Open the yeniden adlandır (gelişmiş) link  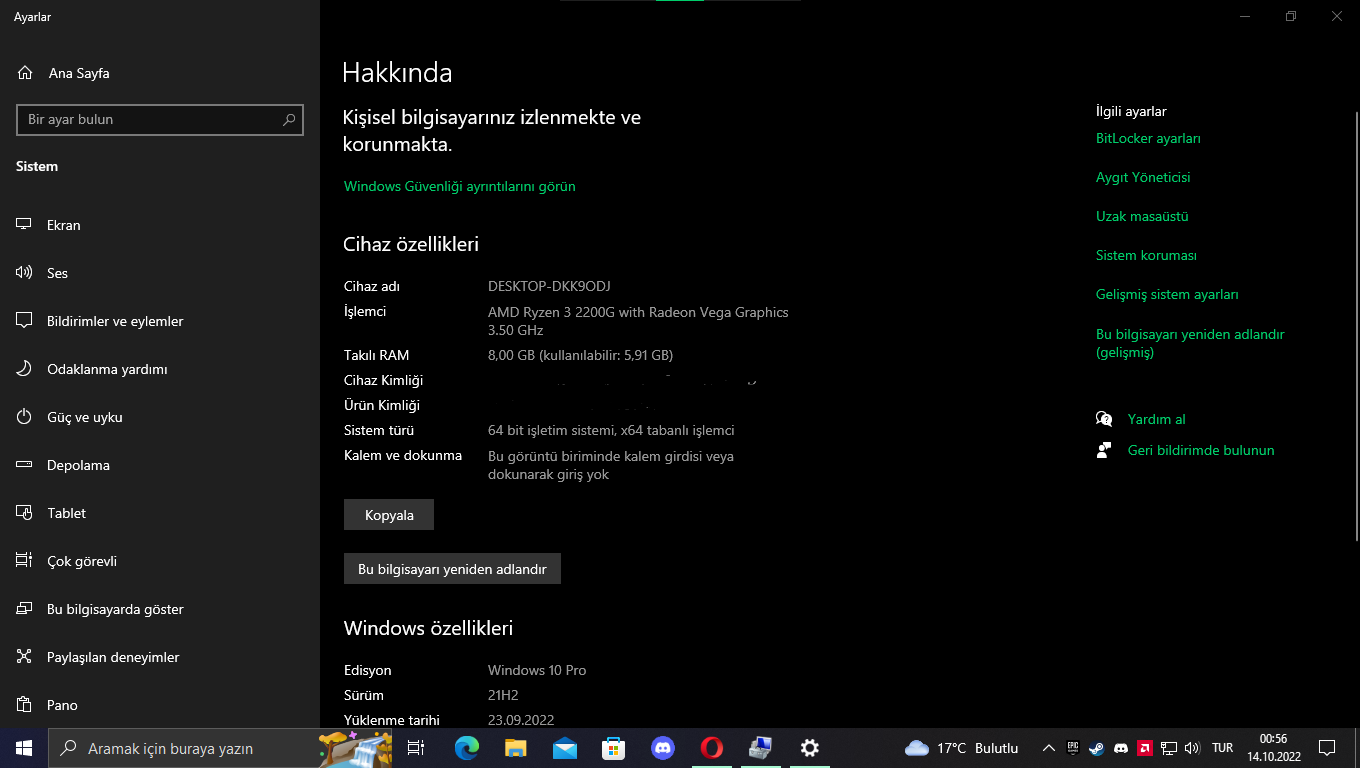tap(1190, 343)
